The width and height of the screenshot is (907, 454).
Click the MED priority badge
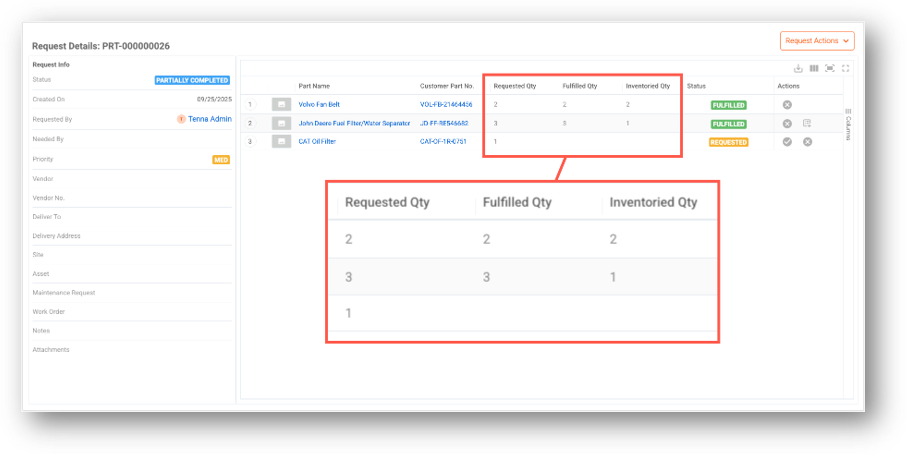pyautogui.click(x=221, y=160)
